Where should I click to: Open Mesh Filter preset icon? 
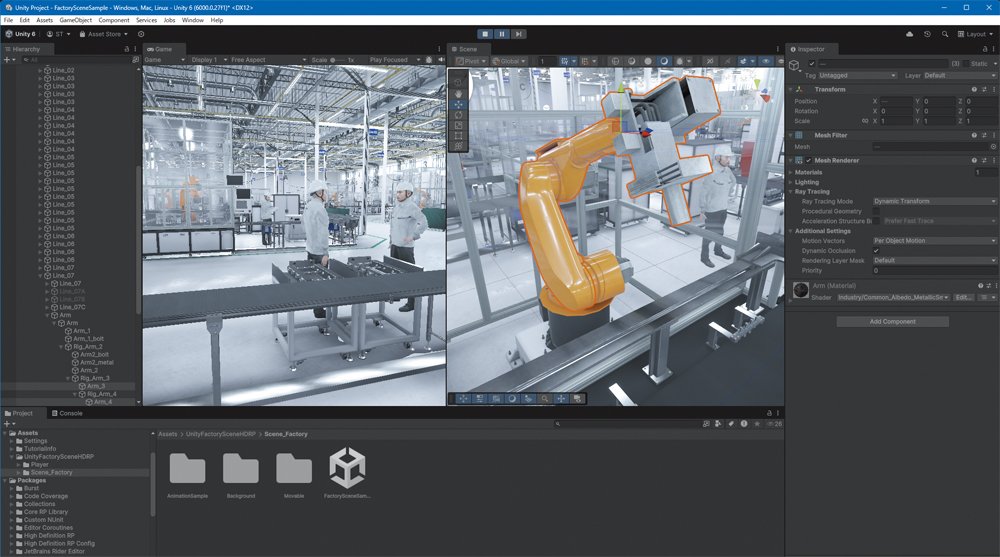pos(984,135)
